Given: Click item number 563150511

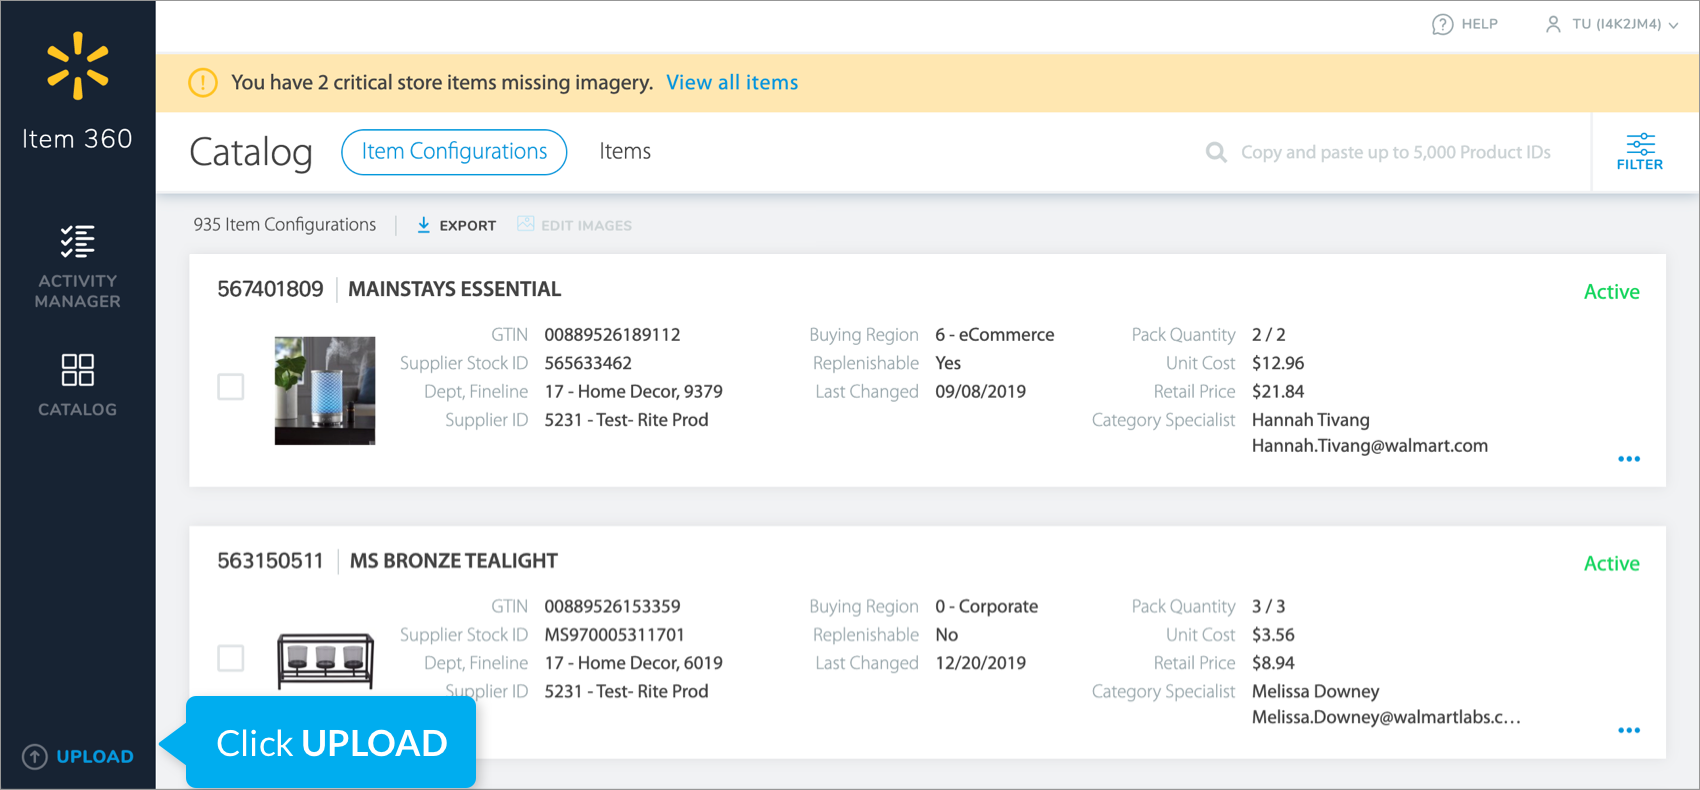Looking at the screenshot, I should (x=270, y=561).
